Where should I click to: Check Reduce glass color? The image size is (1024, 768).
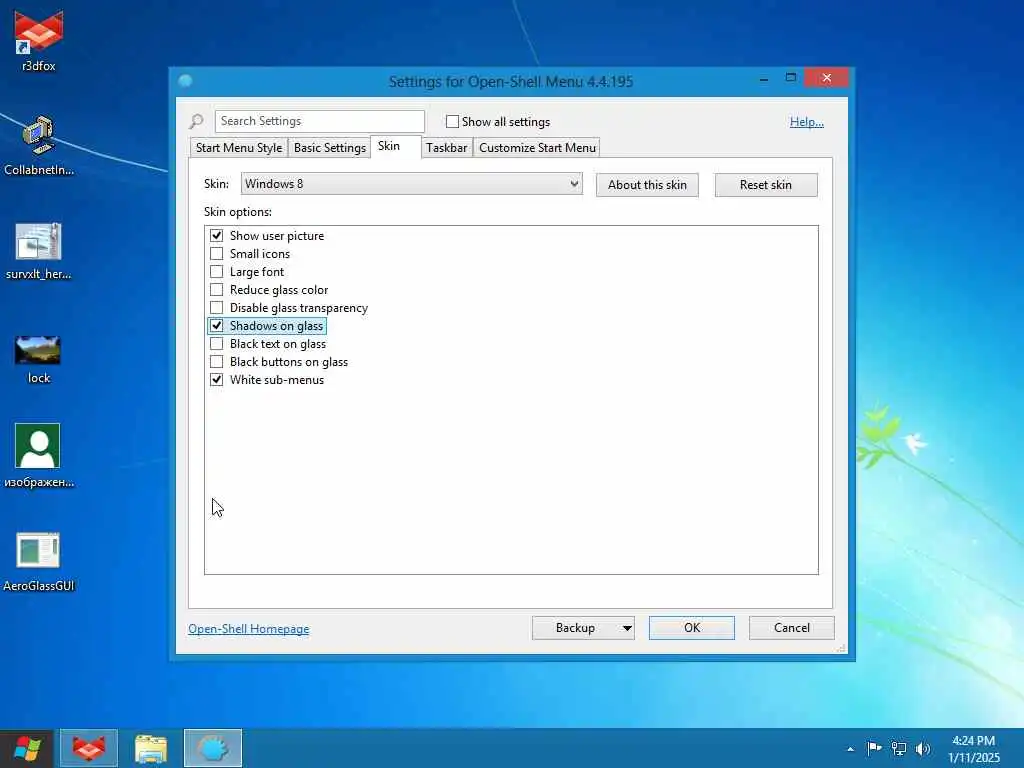[x=217, y=289]
